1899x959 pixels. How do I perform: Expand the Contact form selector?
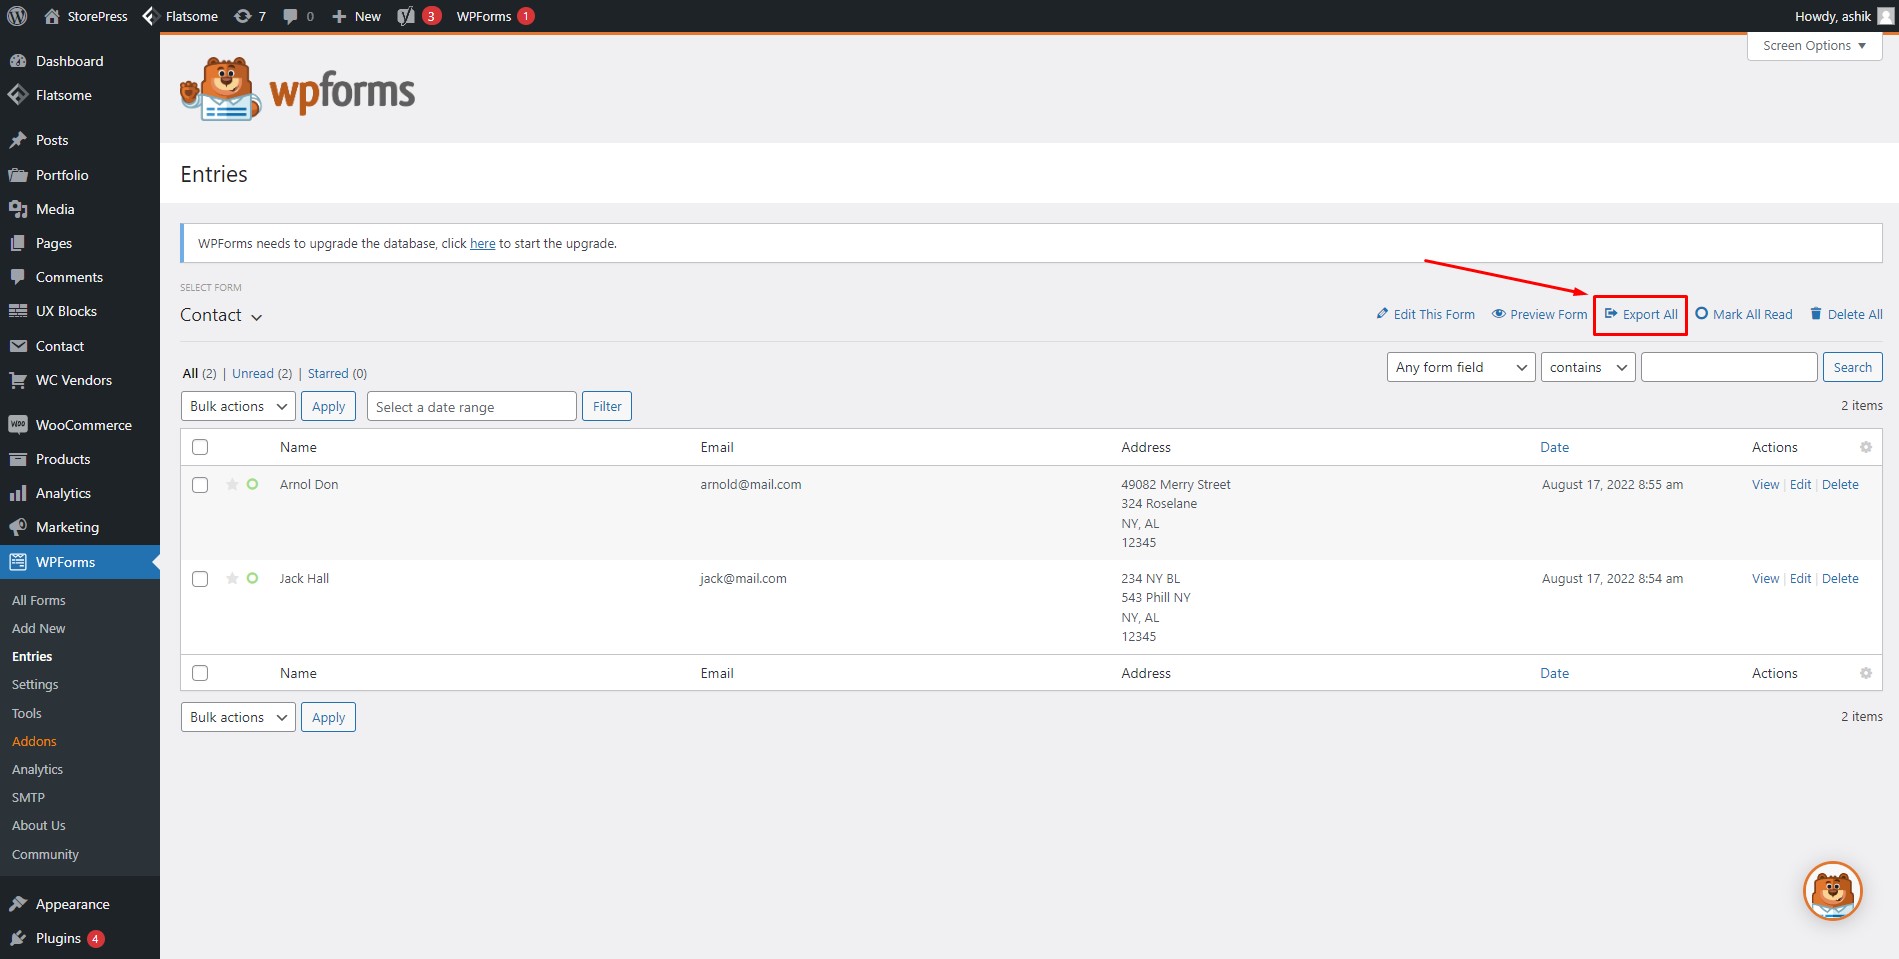[221, 315]
